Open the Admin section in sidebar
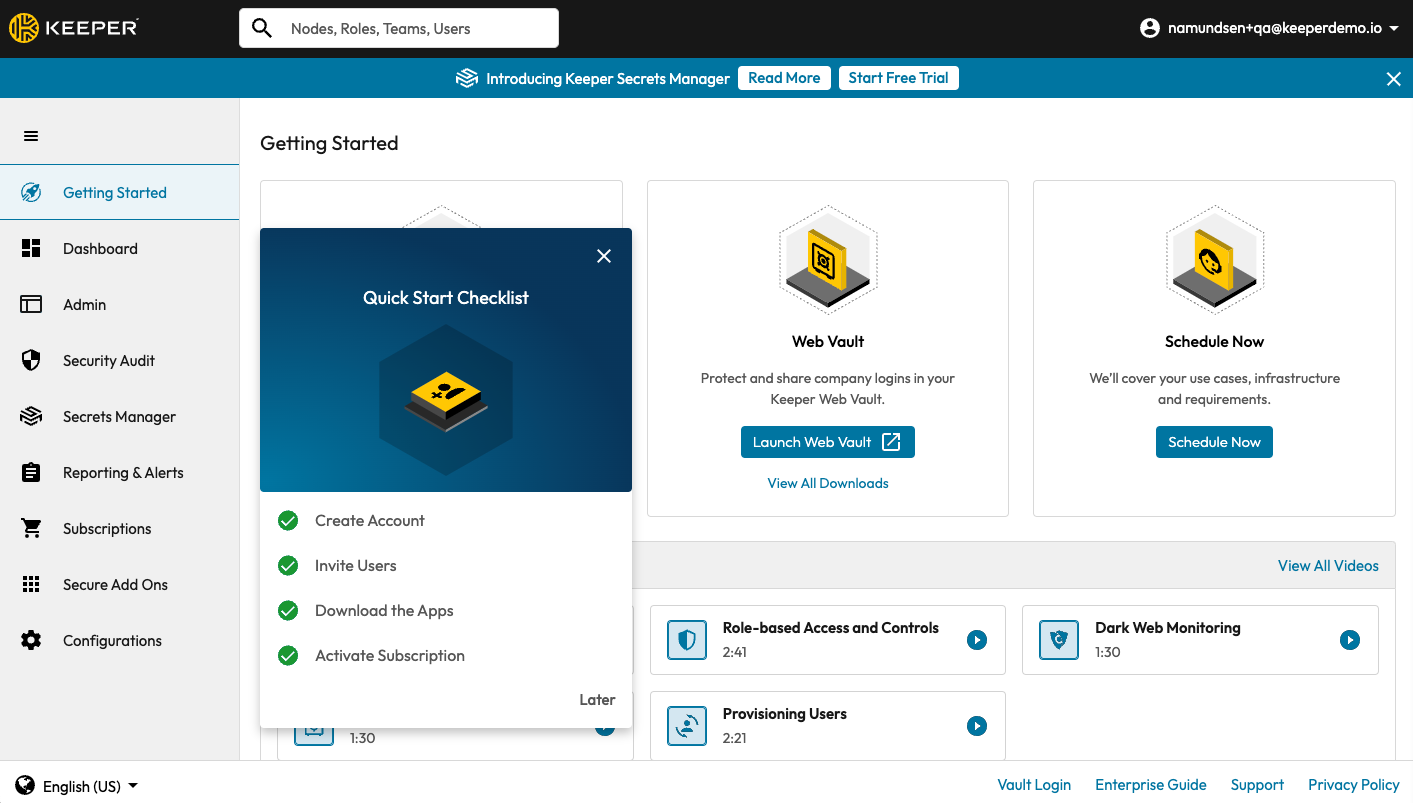Image resolution: width=1413 pixels, height=803 pixels. click(84, 305)
